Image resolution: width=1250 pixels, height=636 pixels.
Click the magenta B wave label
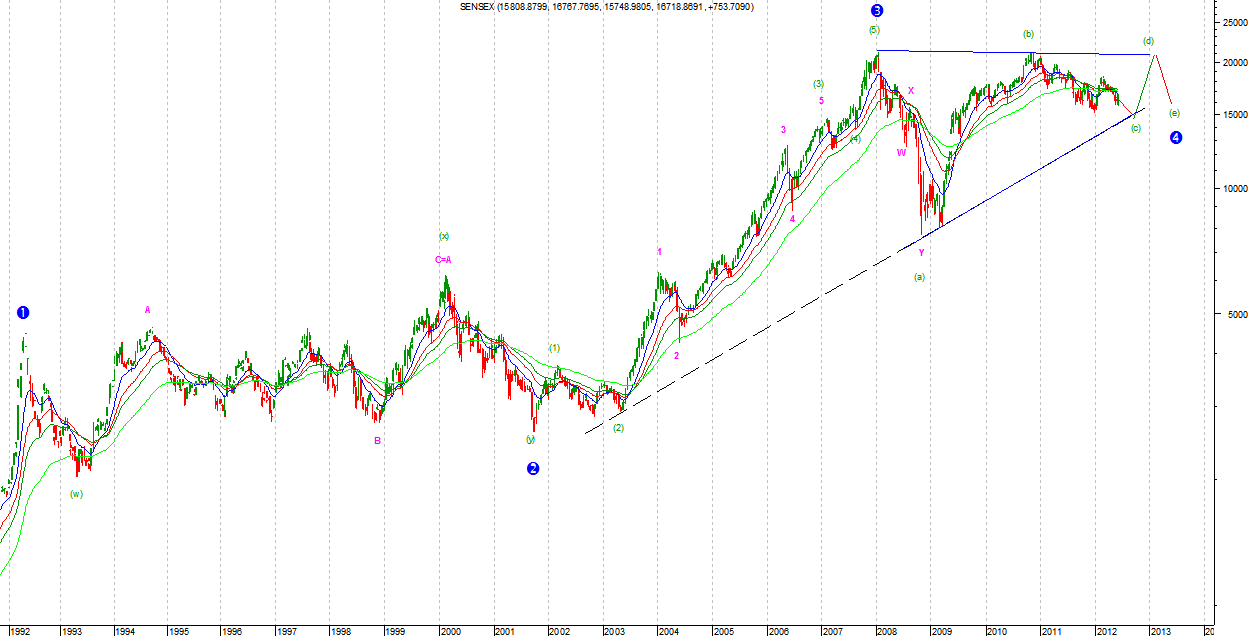pos(377,440)
